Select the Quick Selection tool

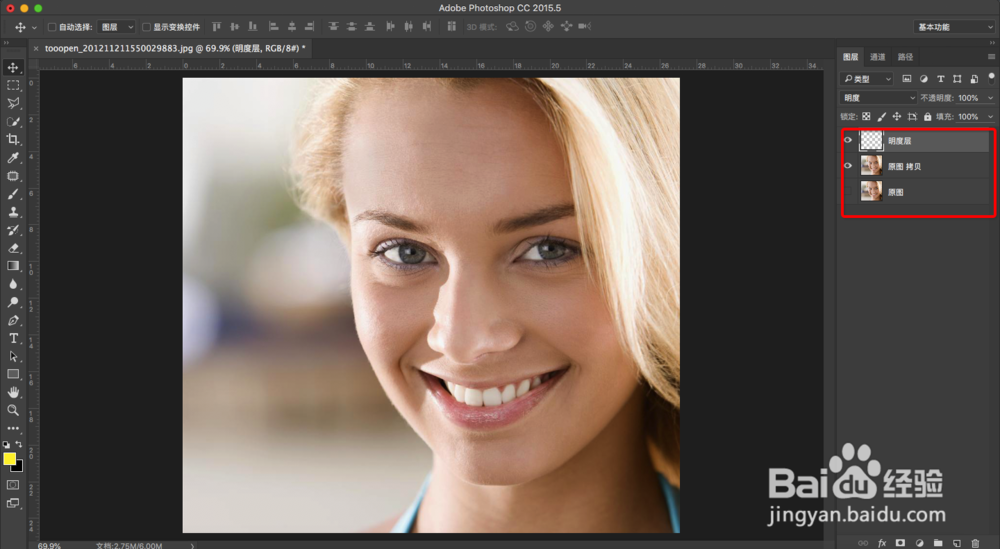pos(13,121)
